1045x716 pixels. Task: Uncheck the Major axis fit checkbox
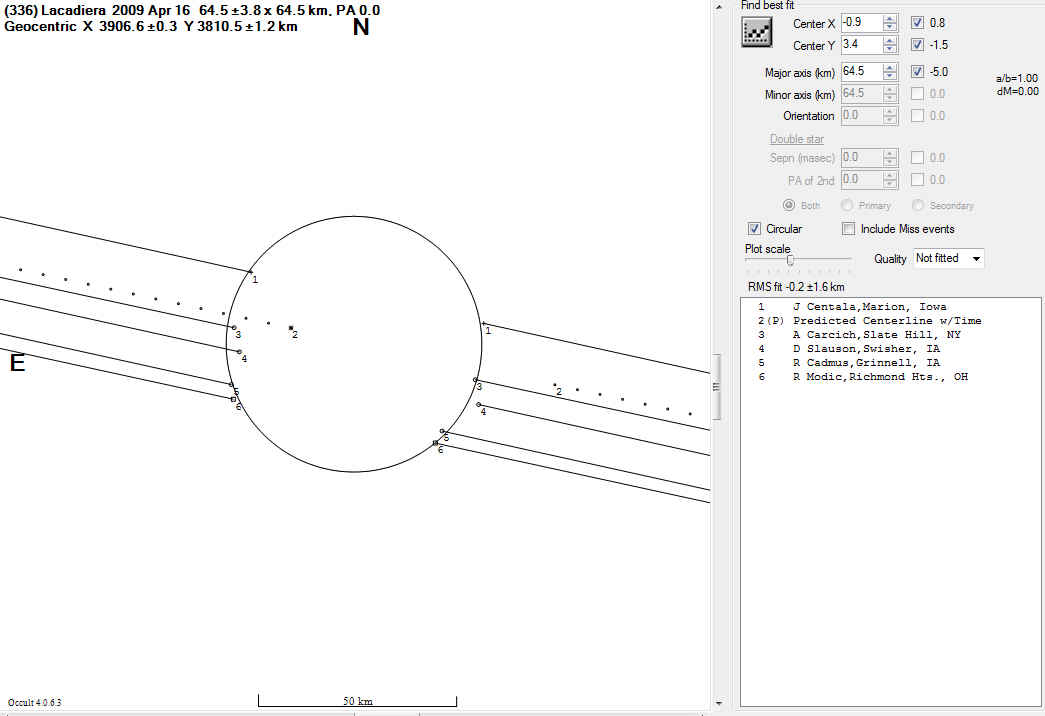(918, 72)
